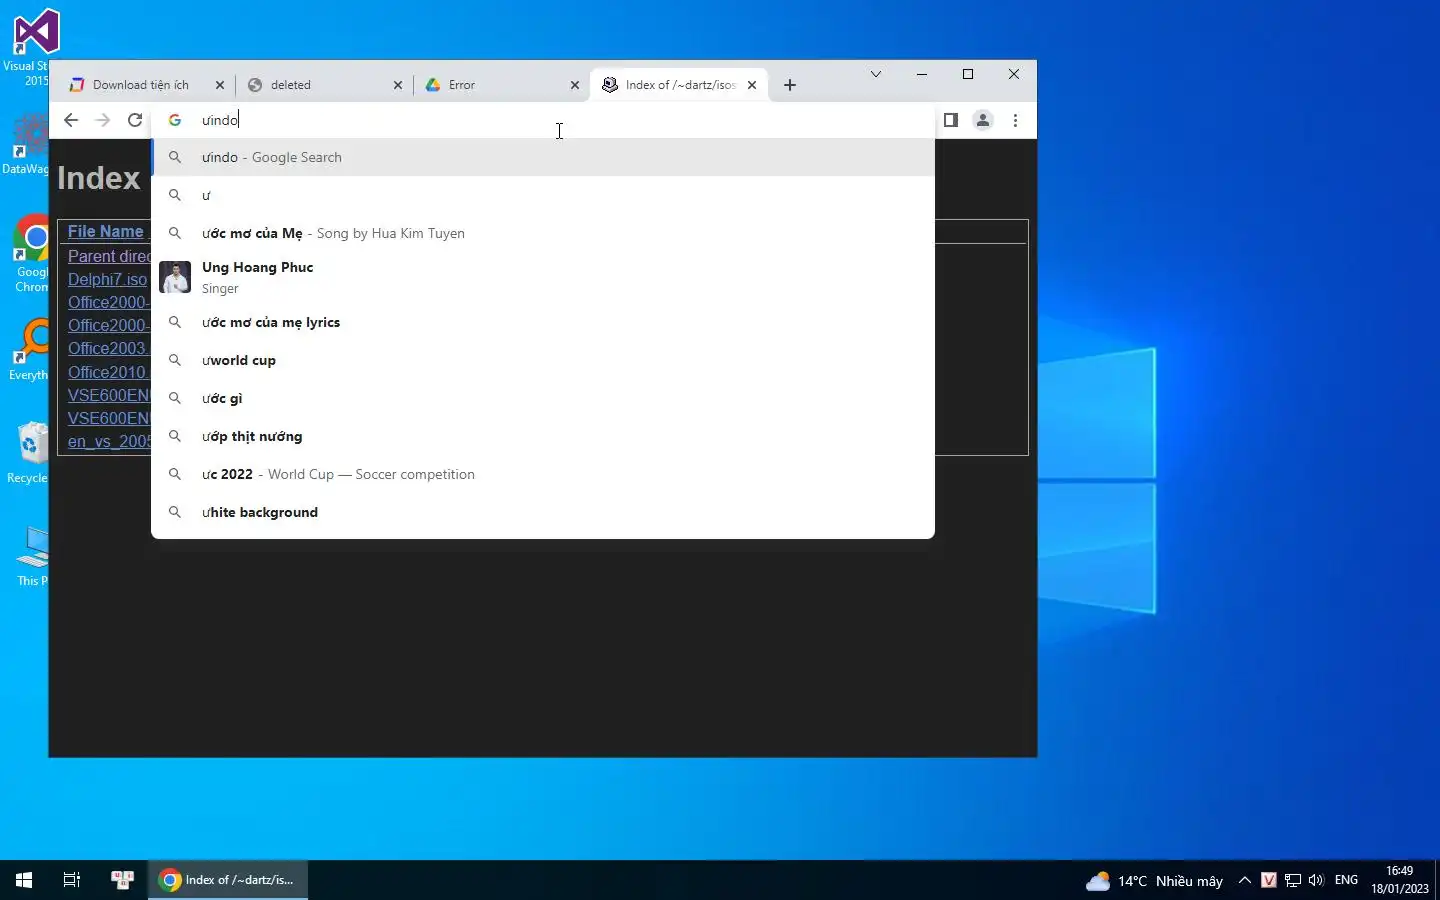This screenshot has height=900, width=1440.
Task: Open the Parent directory link
Action: click(x=109, y=256)
